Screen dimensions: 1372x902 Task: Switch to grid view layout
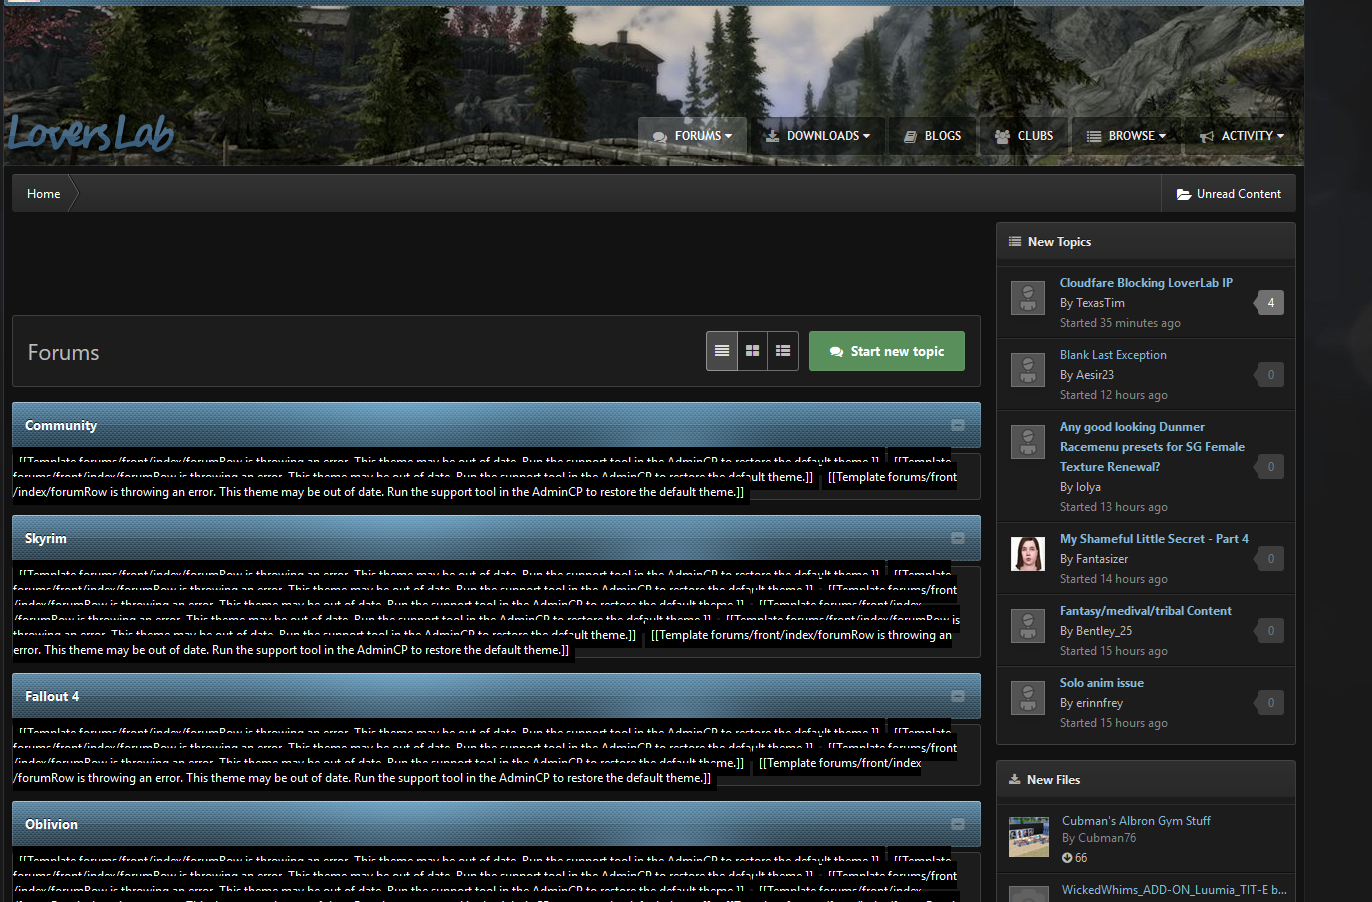[753, 351]
